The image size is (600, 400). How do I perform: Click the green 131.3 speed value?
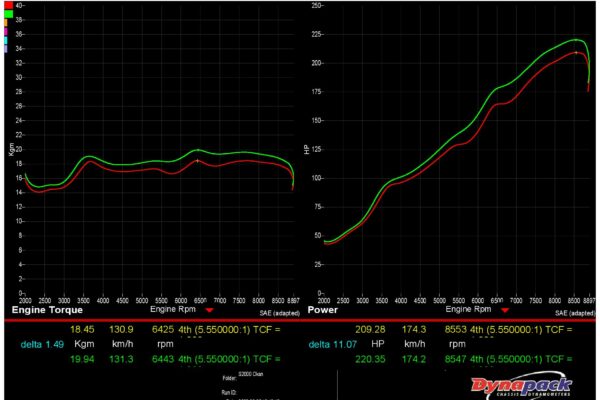121,359
